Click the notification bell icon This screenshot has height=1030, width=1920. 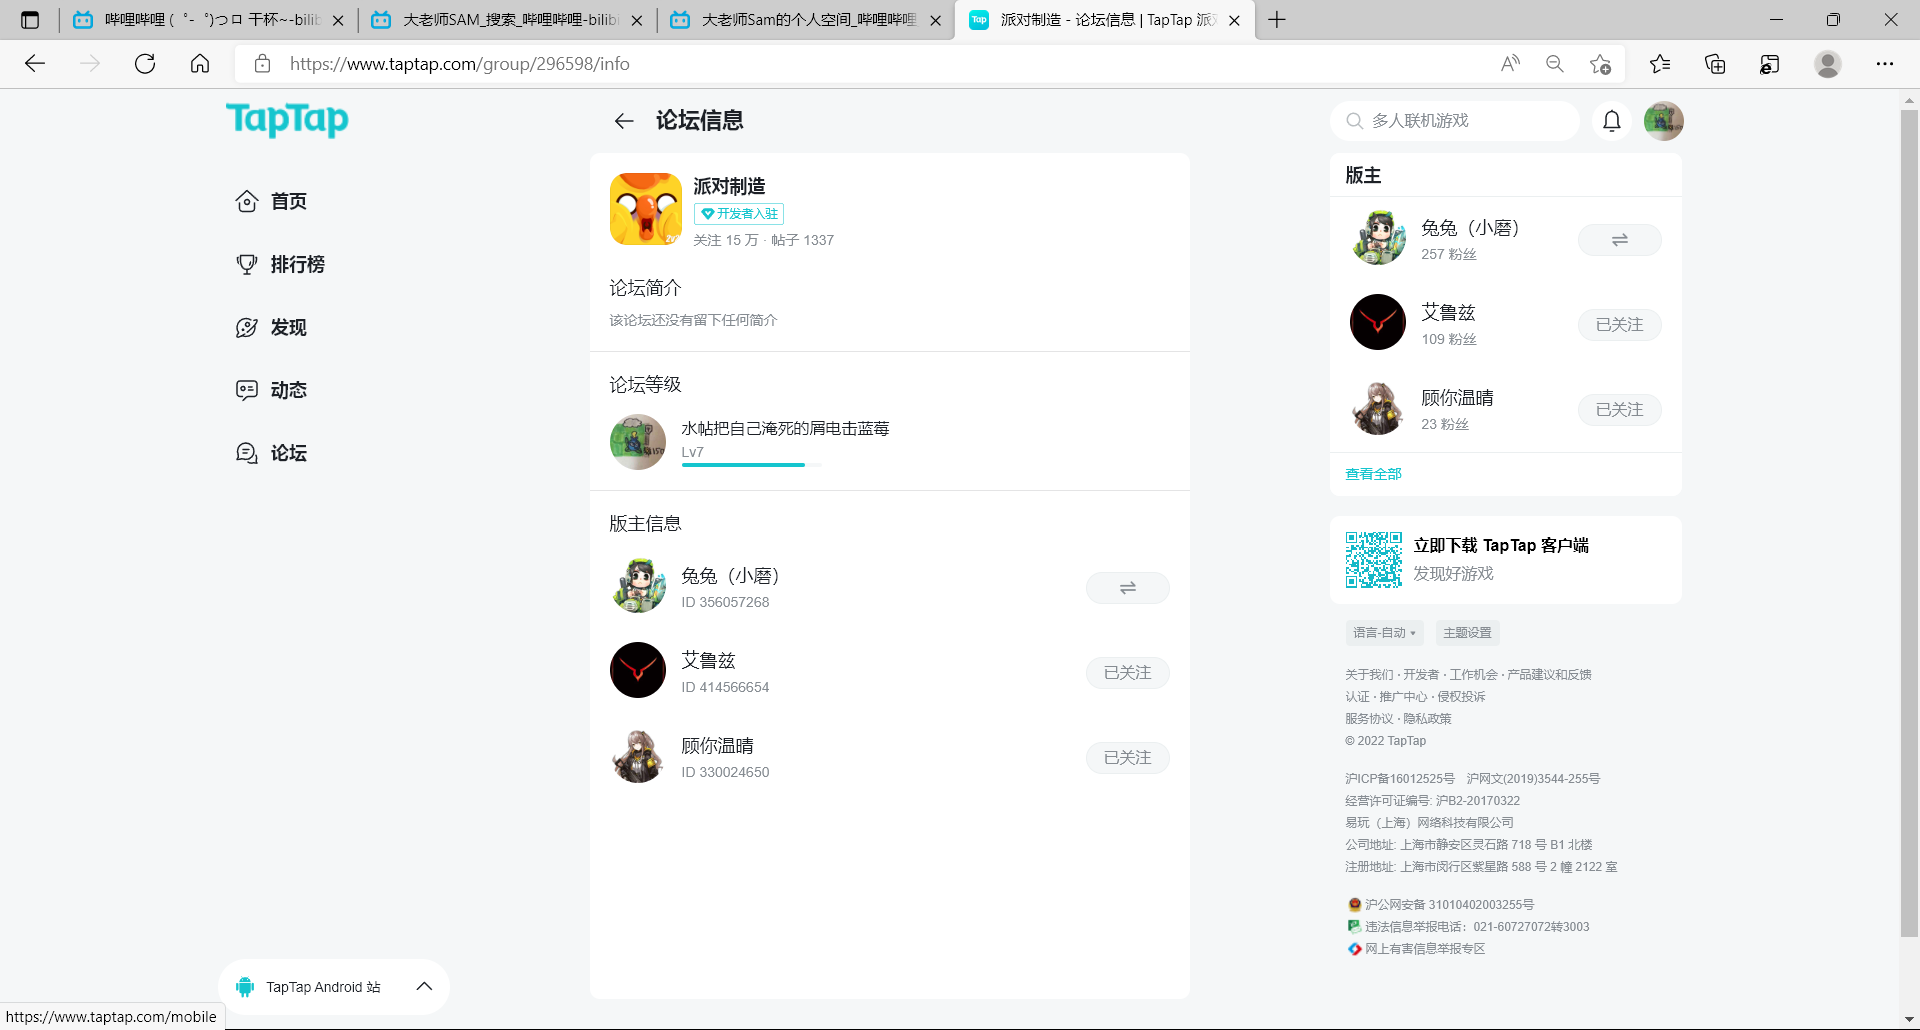[x=1611, y=121]
